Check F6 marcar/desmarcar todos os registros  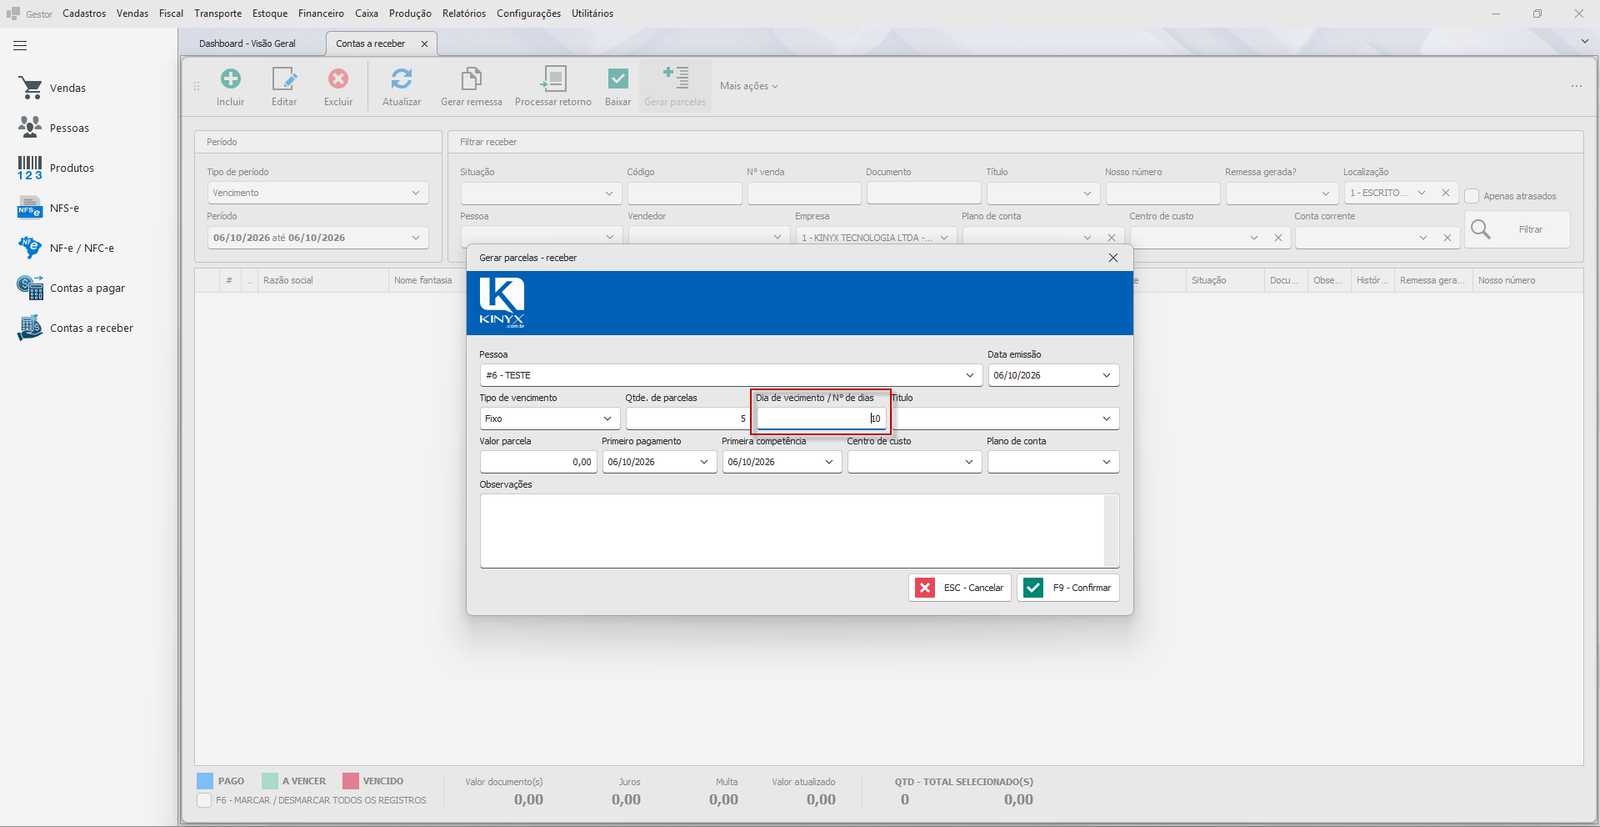204,800
